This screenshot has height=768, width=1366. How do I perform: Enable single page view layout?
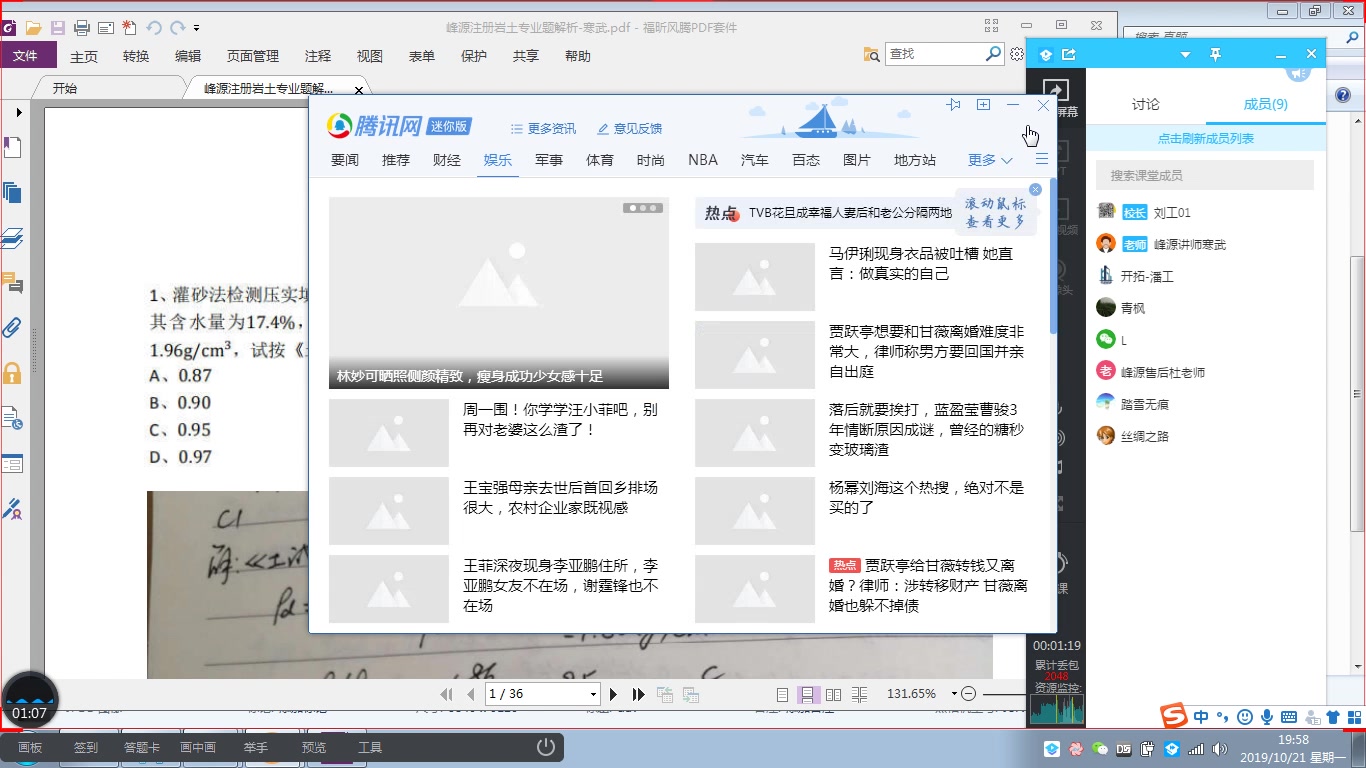[783, 693]
